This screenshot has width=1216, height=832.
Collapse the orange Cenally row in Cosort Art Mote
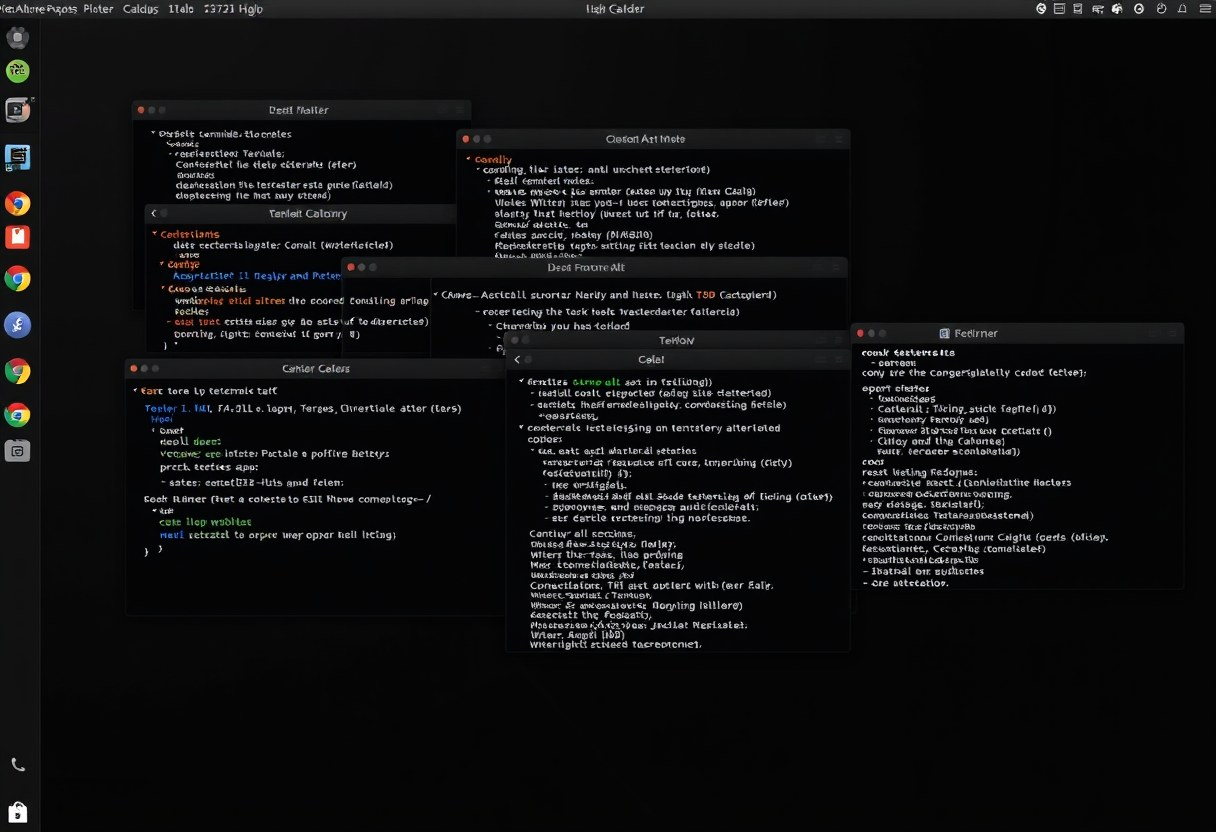coord(468,160)
